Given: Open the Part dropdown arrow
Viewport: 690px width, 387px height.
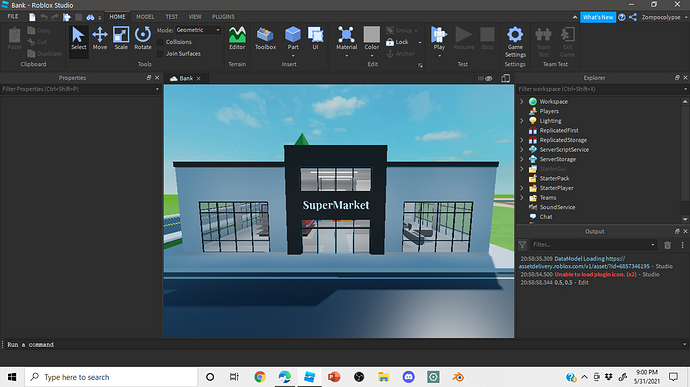Looking at the screenshot, I should pyautogui.click(x=293, y=56).
